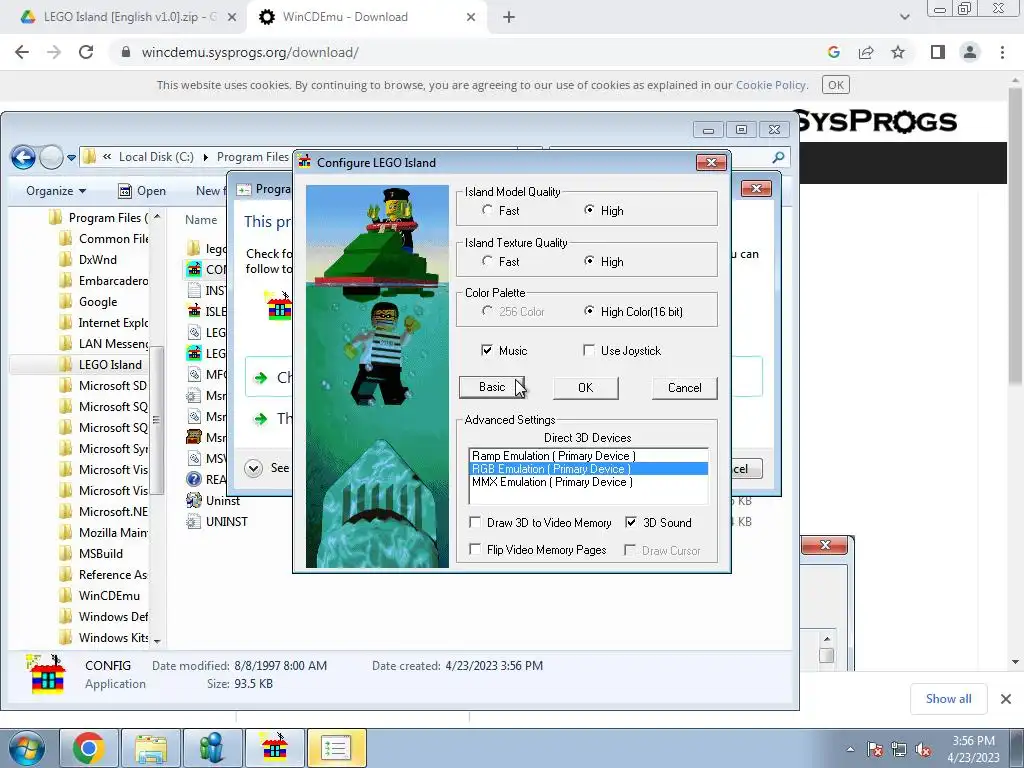The width and height of the screenshot is (1024, 768).
Task: Select DxWnd folder in tree
Action: tap(97, 259)
